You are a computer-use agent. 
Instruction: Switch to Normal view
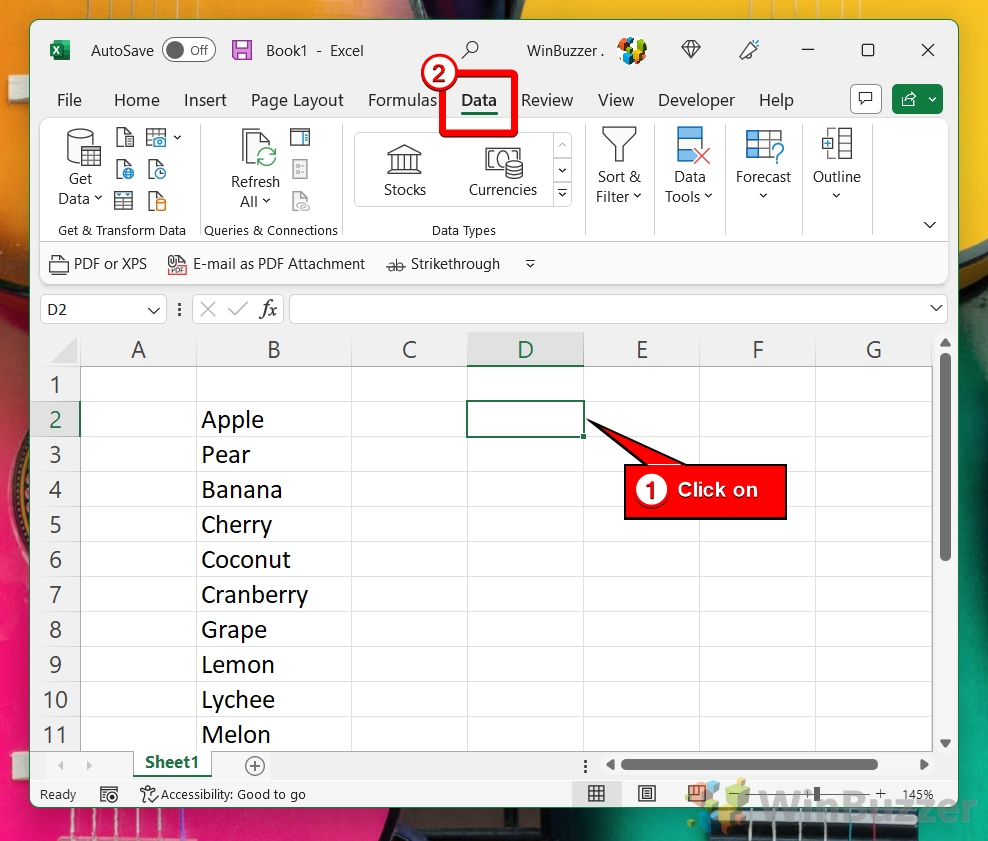coord(596,794)
